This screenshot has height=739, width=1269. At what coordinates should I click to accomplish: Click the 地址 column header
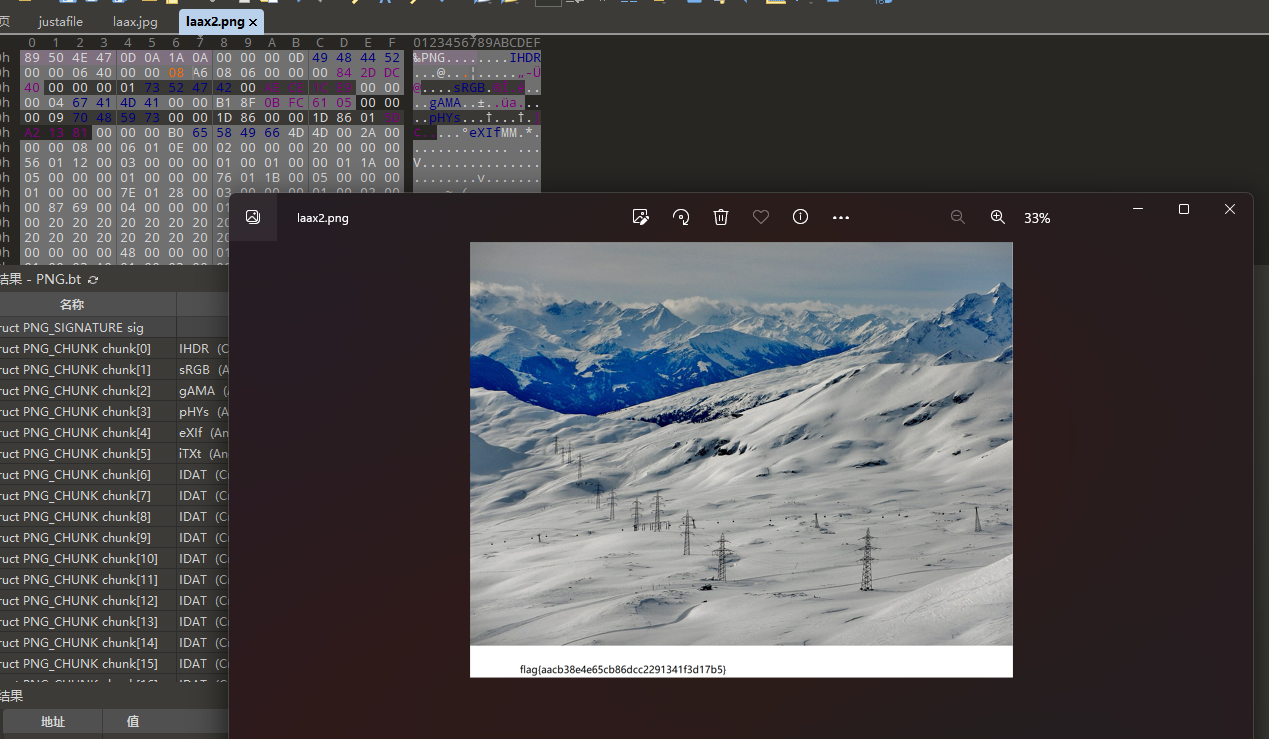click(x=53, y=721)
